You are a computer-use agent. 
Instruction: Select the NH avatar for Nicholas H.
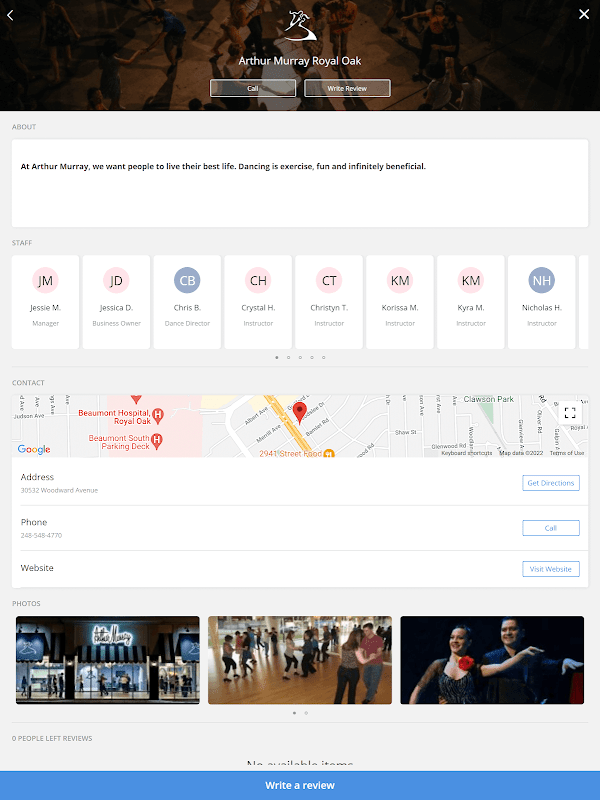542,280
